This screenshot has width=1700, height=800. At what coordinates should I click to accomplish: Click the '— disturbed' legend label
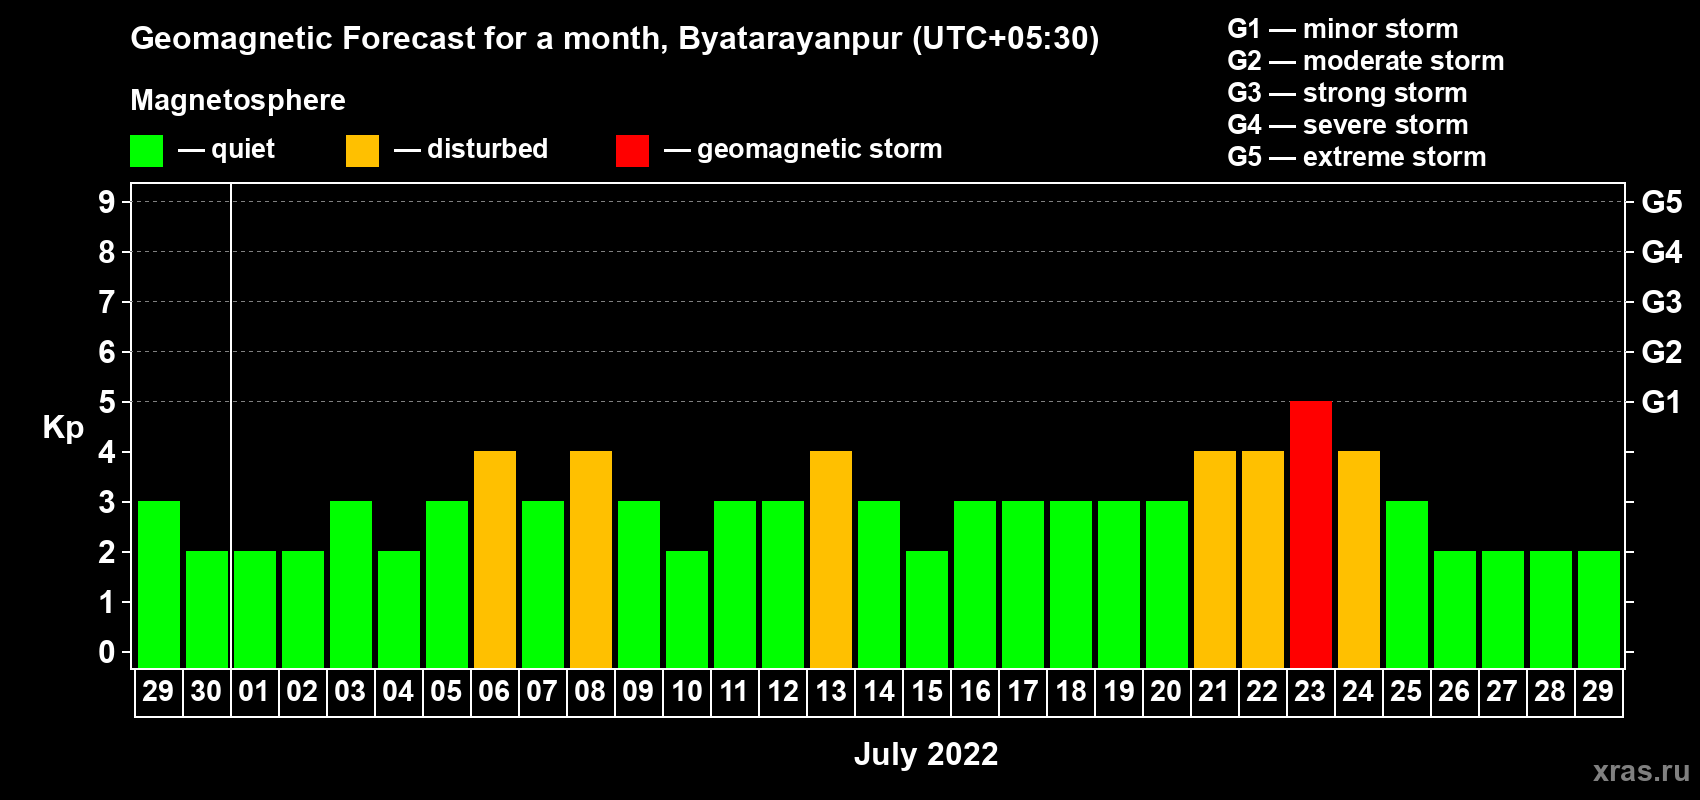[x=471, y=149]
